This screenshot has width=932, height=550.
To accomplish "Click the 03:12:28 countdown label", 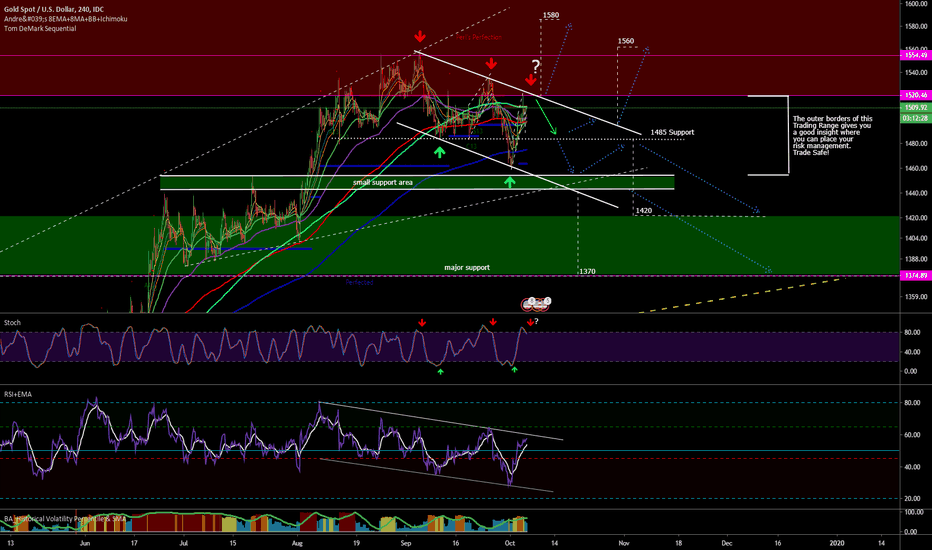I will coord(916,118).
